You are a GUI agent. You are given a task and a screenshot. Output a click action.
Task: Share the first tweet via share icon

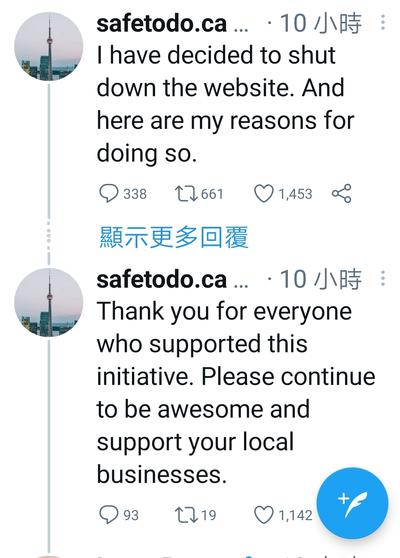[342, 194]
